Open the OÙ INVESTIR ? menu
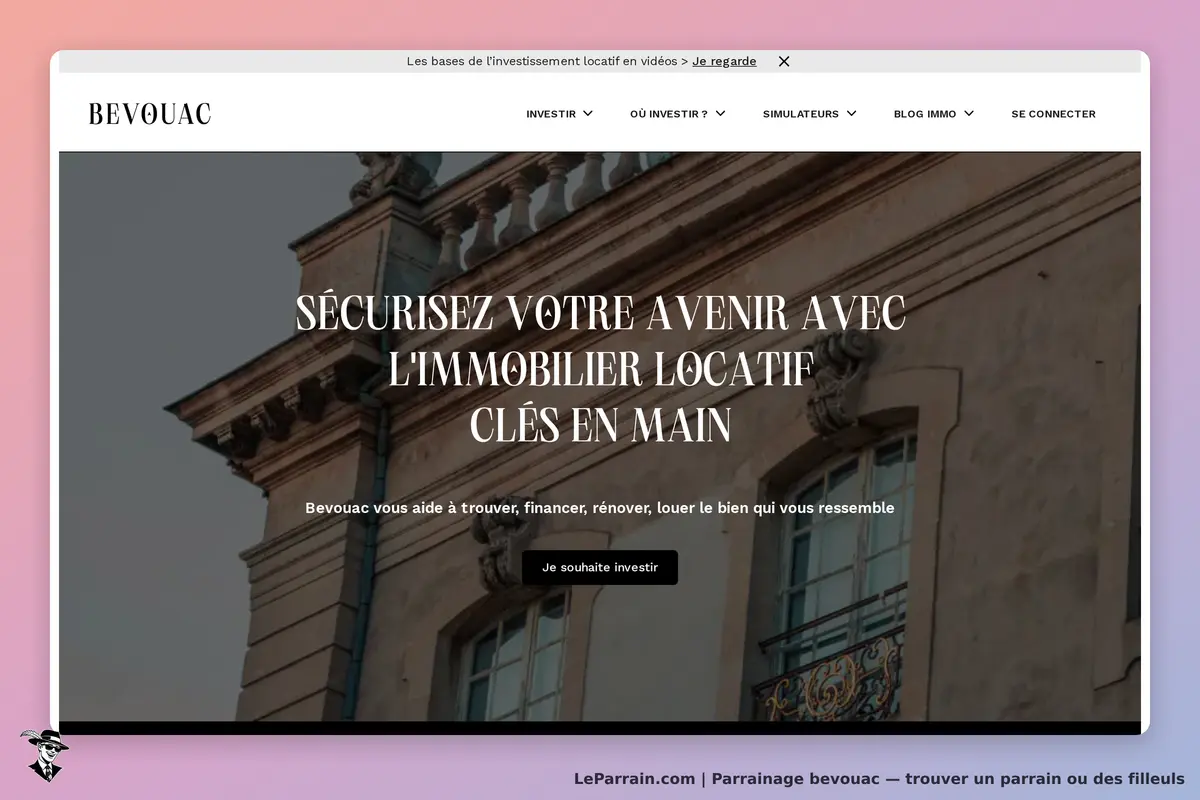Screen dimensions: 1200x800 [669, 114]
